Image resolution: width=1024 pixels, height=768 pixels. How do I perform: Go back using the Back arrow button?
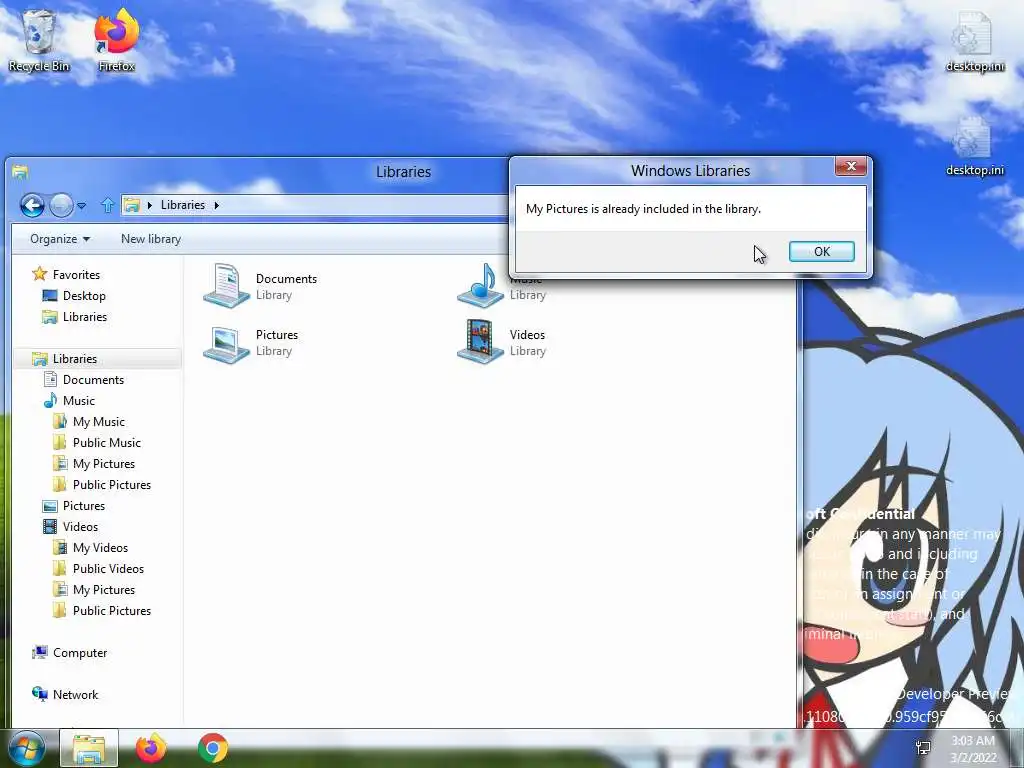pos(32,205)
